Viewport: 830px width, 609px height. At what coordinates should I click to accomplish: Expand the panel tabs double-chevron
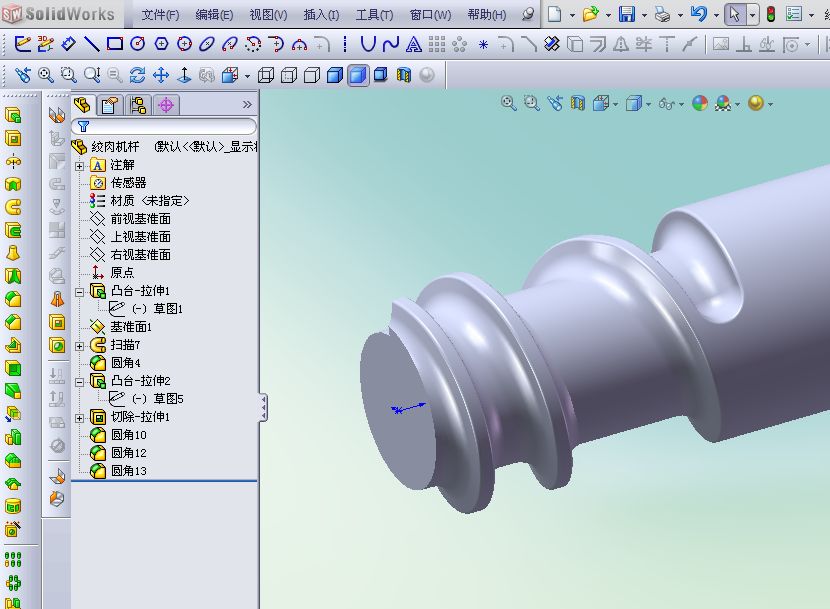pos(247,104)
